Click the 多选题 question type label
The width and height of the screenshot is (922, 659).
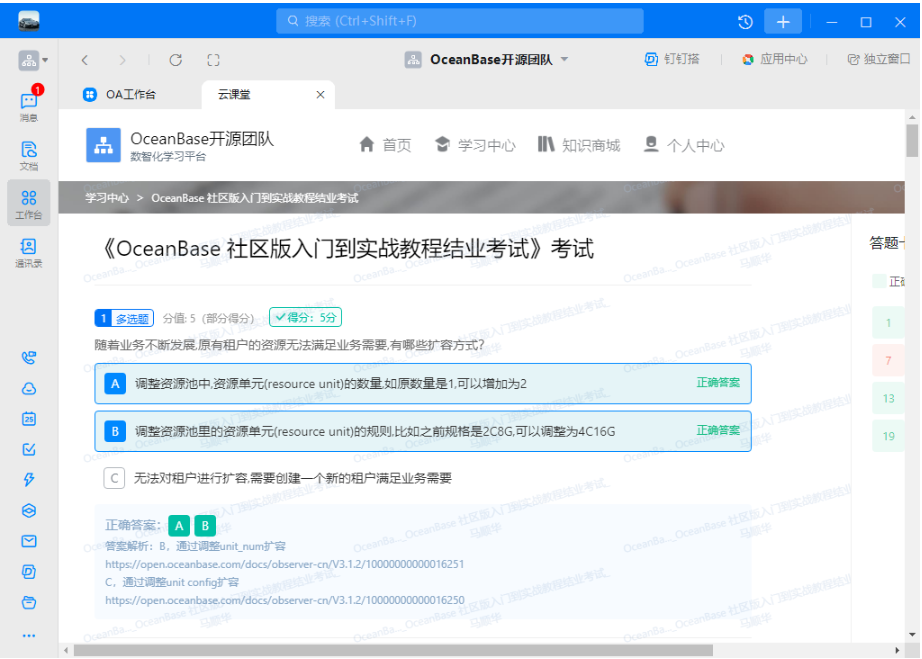tap(132, 319)
